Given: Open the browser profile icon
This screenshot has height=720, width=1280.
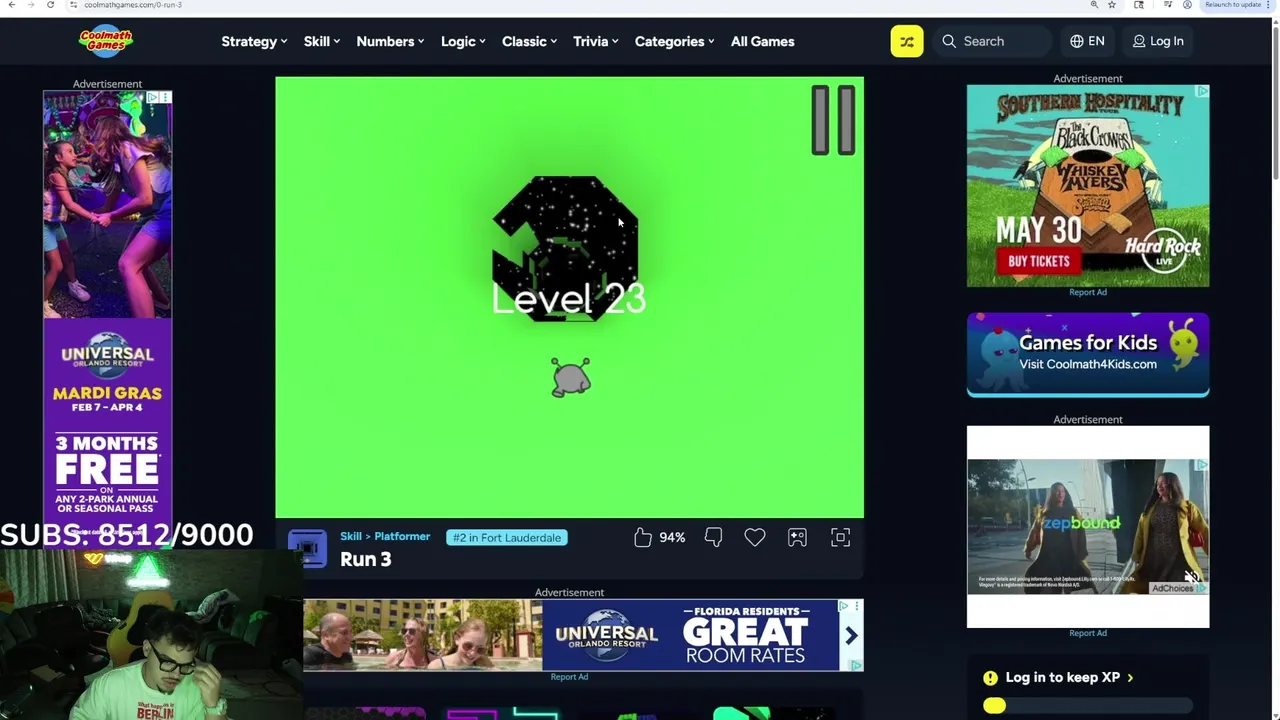Looking at the screenshot, I should coord(1187,5).
